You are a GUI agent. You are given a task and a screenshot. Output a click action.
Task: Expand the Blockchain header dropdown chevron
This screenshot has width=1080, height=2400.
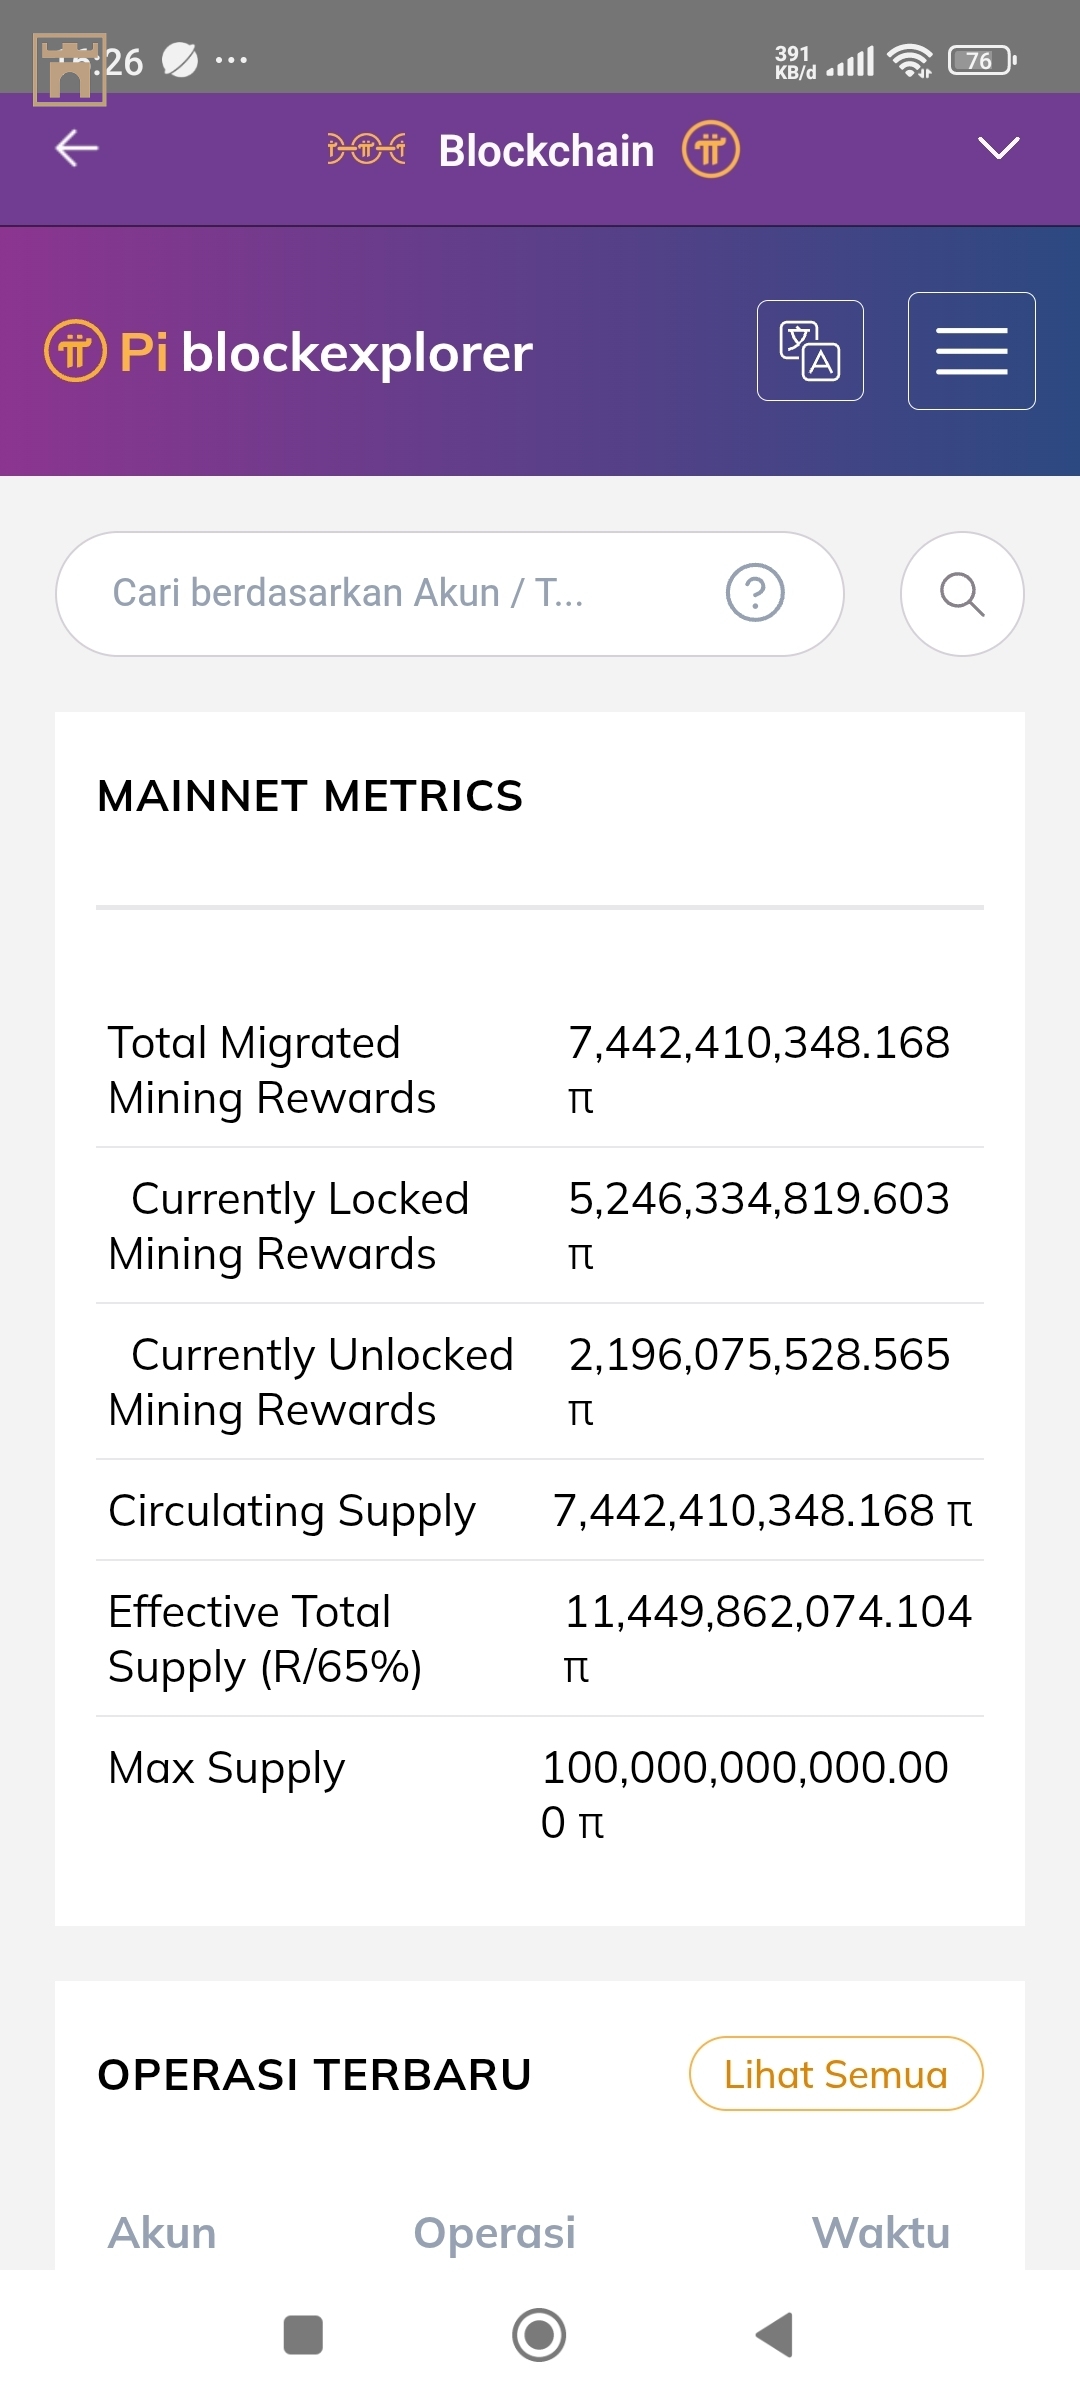pos(998,148)
